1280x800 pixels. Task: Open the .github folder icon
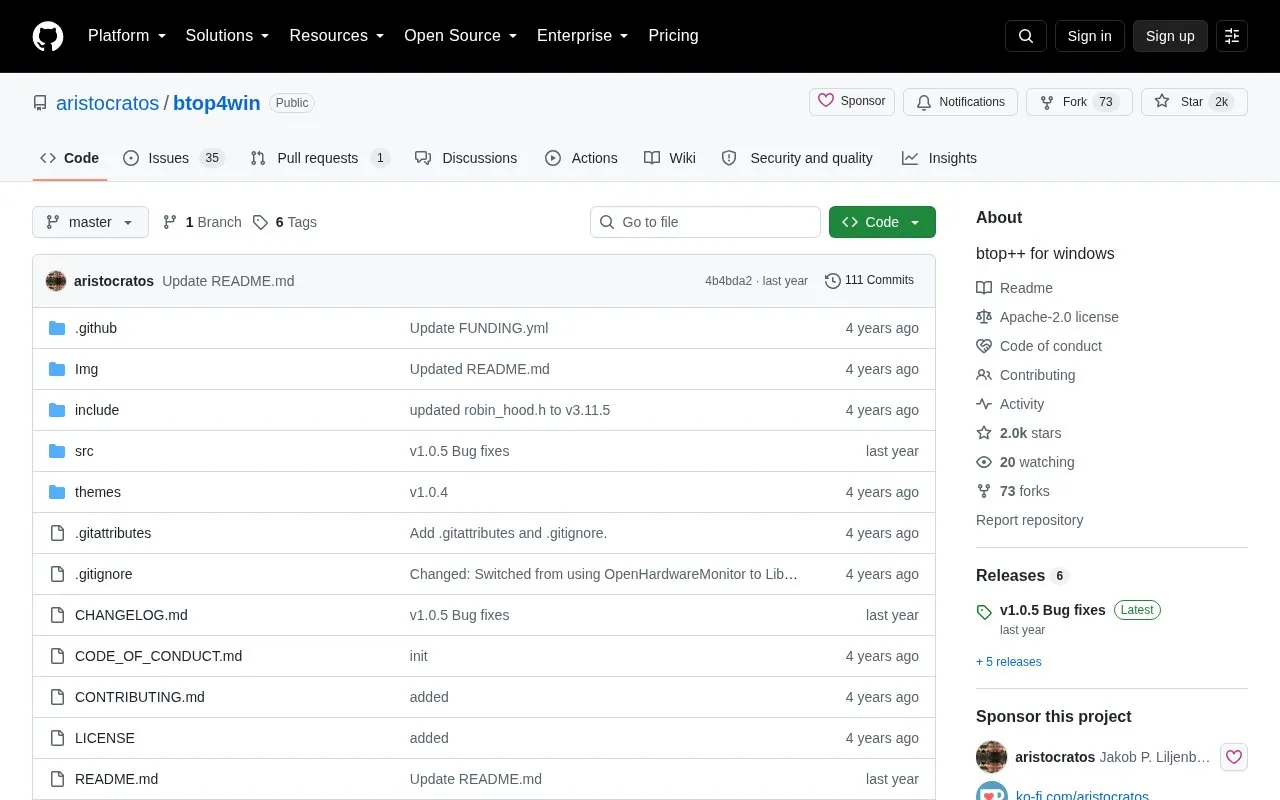tap(57, 328)
